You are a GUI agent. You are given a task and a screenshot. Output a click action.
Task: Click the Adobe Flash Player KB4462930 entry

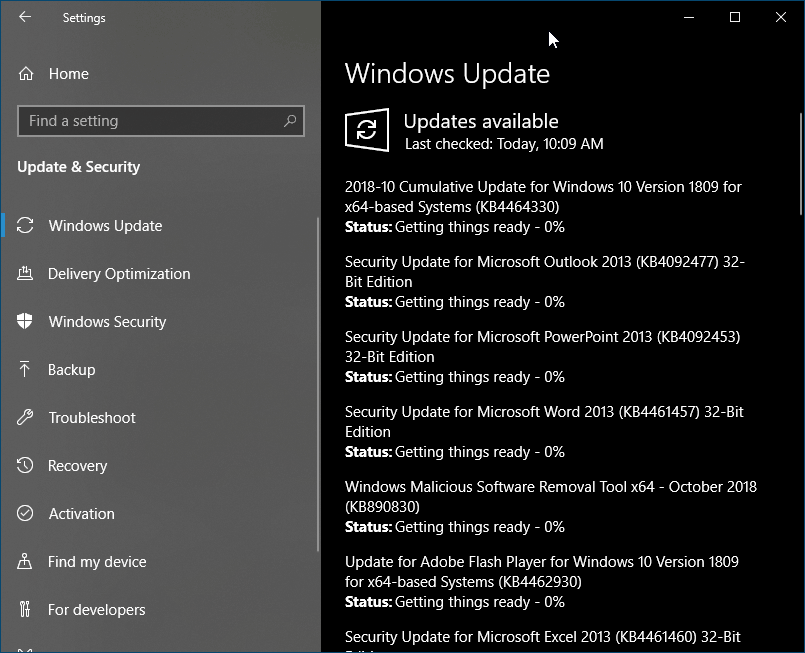tap(542, 571)
